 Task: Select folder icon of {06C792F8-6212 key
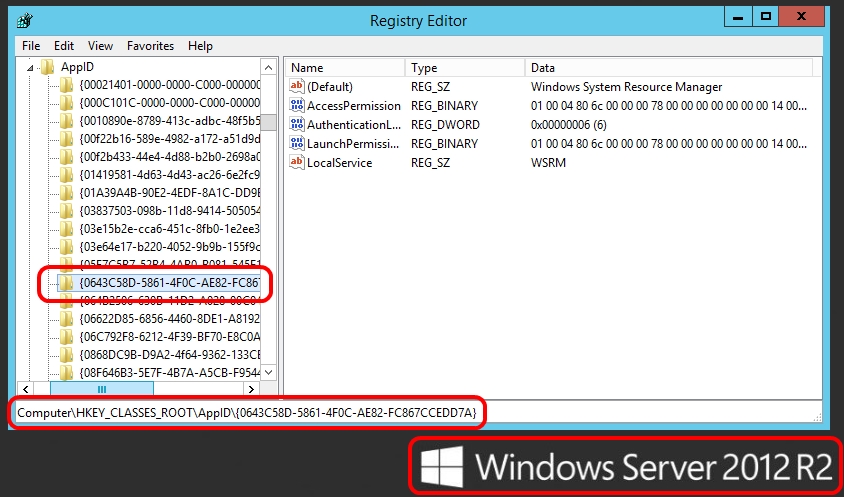(x=66, y=337)
